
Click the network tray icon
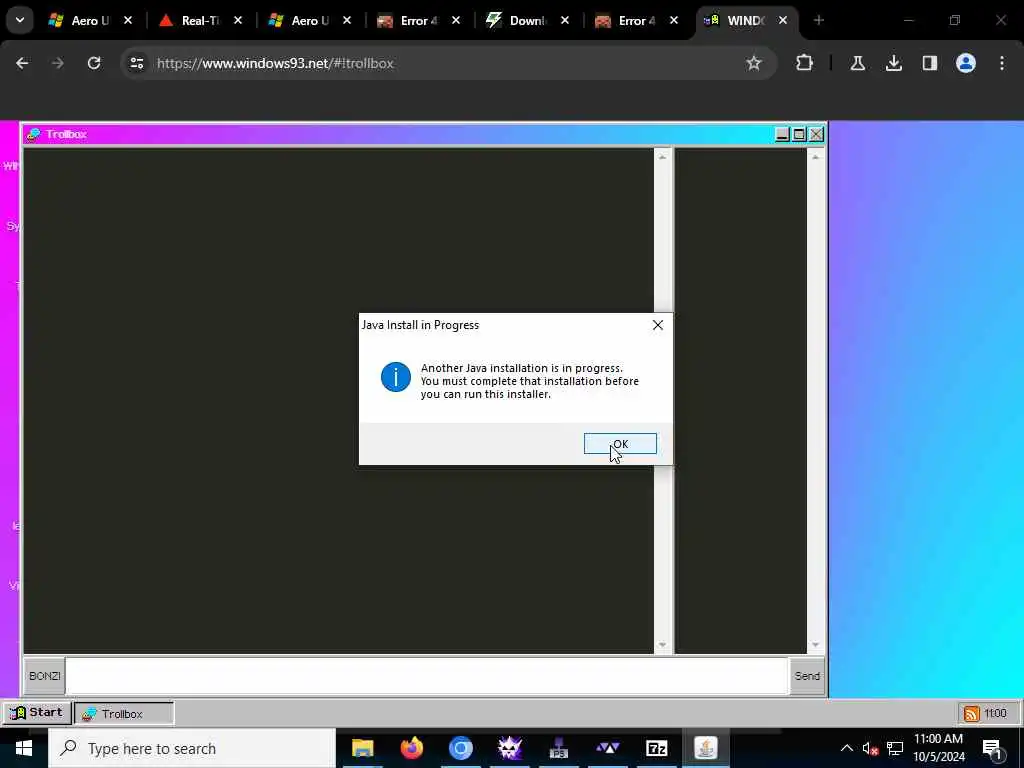coord(895,748)
